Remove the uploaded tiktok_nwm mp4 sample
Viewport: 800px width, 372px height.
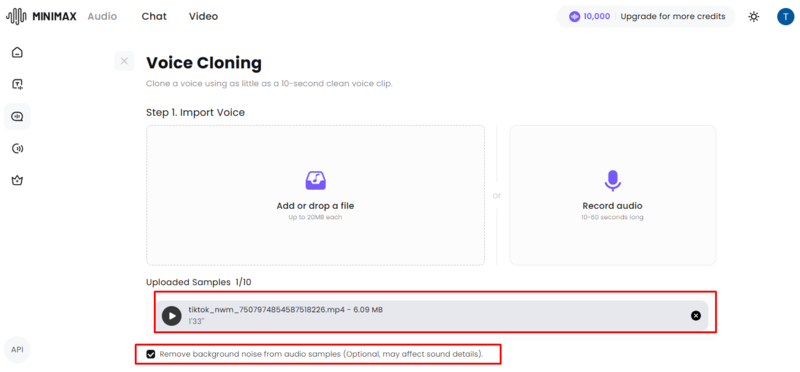click(696, 316)
